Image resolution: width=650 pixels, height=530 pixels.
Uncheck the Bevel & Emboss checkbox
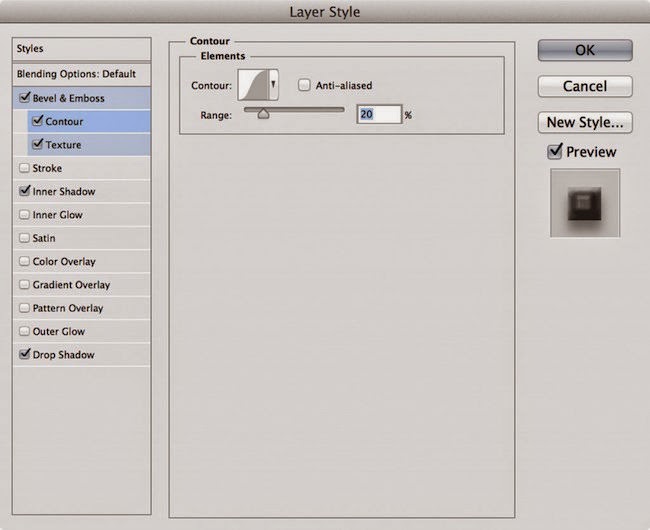pos(24,98)
